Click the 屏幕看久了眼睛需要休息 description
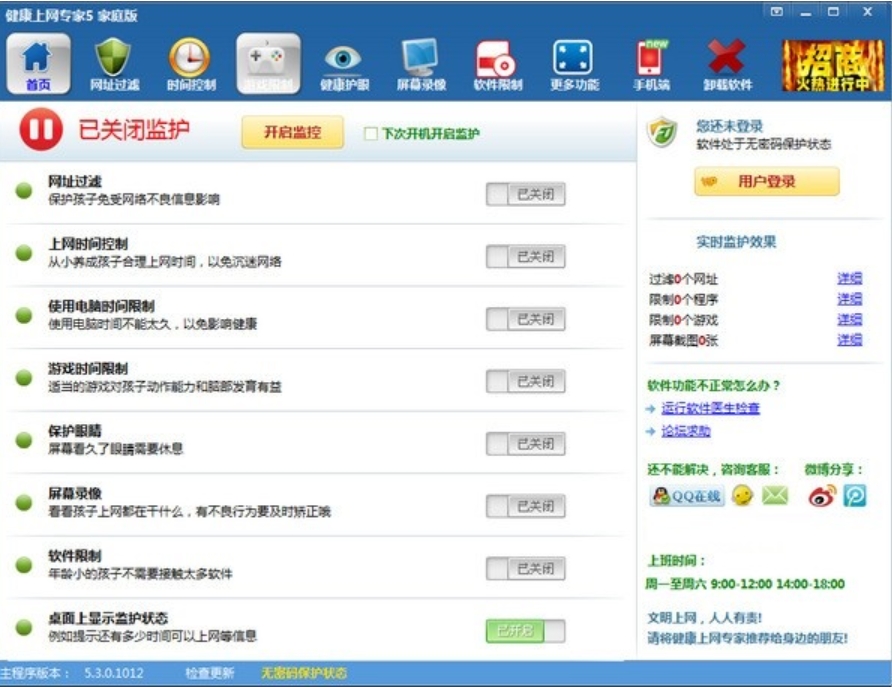Screen dimensions: 892x687 pyautogui.click(x=115, y=449)
